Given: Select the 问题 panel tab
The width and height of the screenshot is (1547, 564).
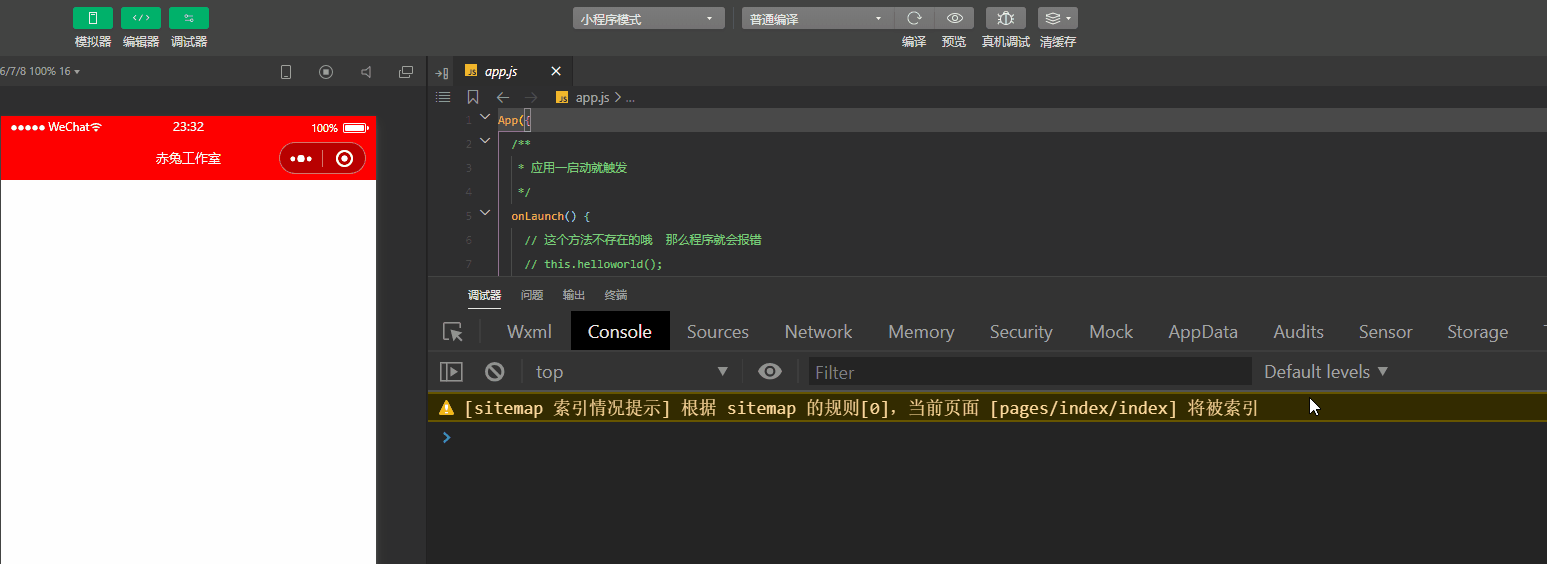Looking at the screenshot, I should (532, 295).
